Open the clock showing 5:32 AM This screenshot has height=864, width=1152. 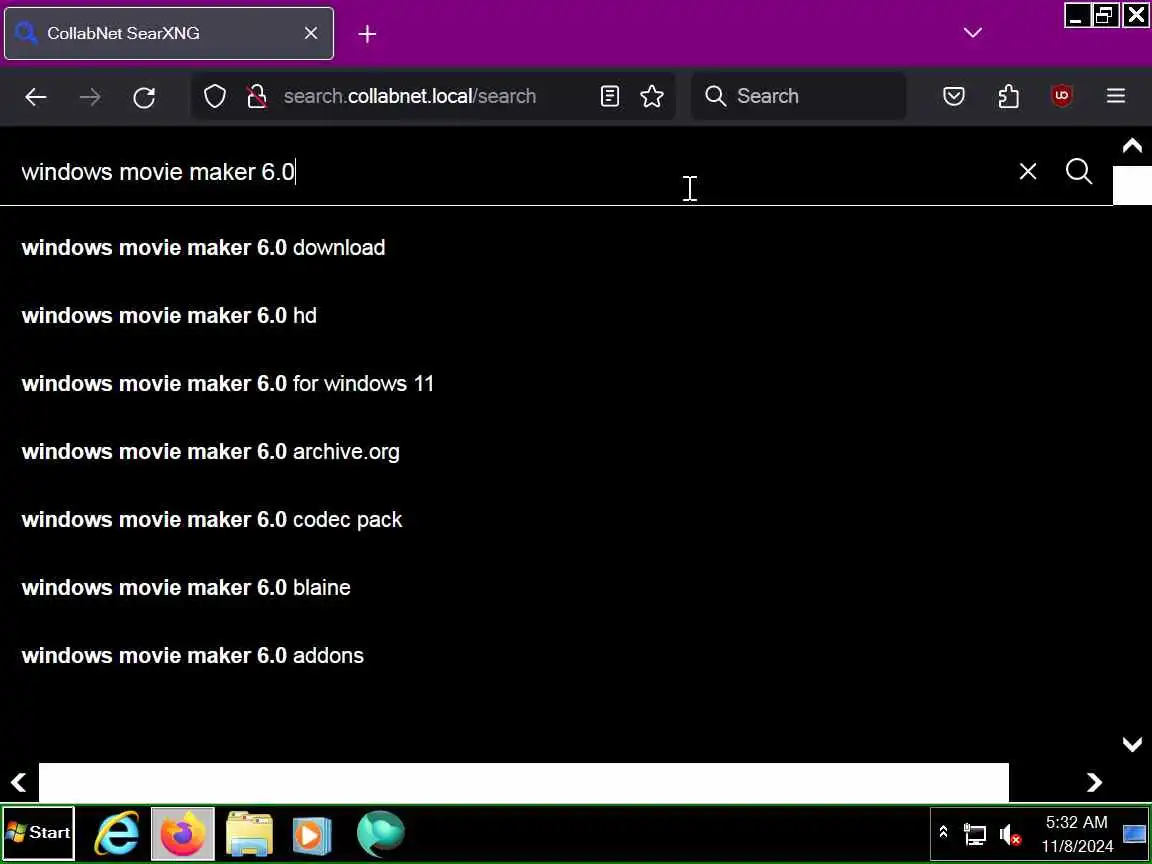[1077, 834]
